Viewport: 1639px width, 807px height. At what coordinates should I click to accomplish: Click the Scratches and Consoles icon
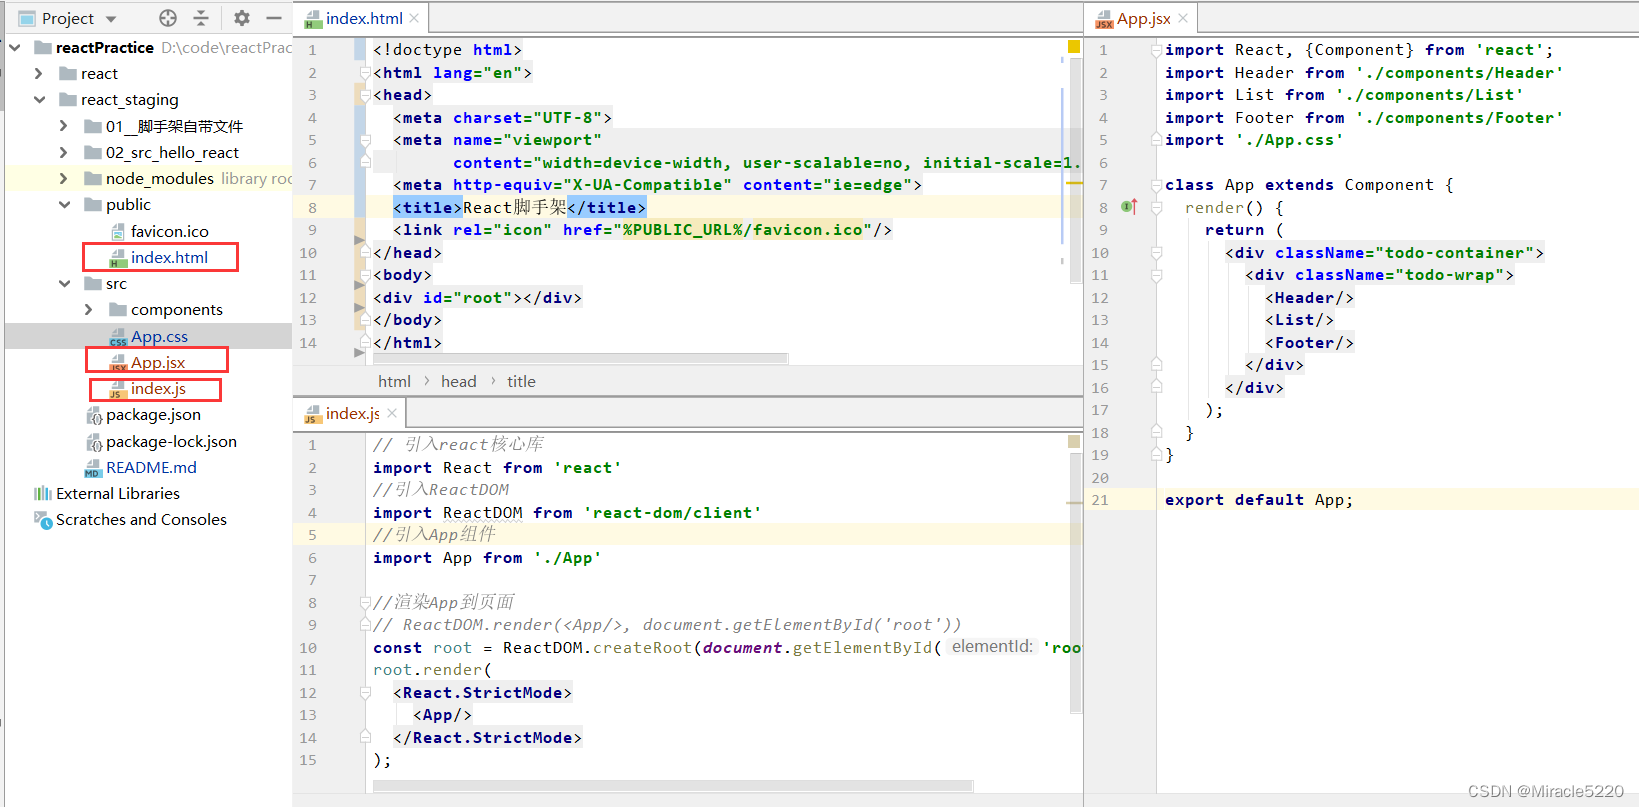click(x=43, y=520)
